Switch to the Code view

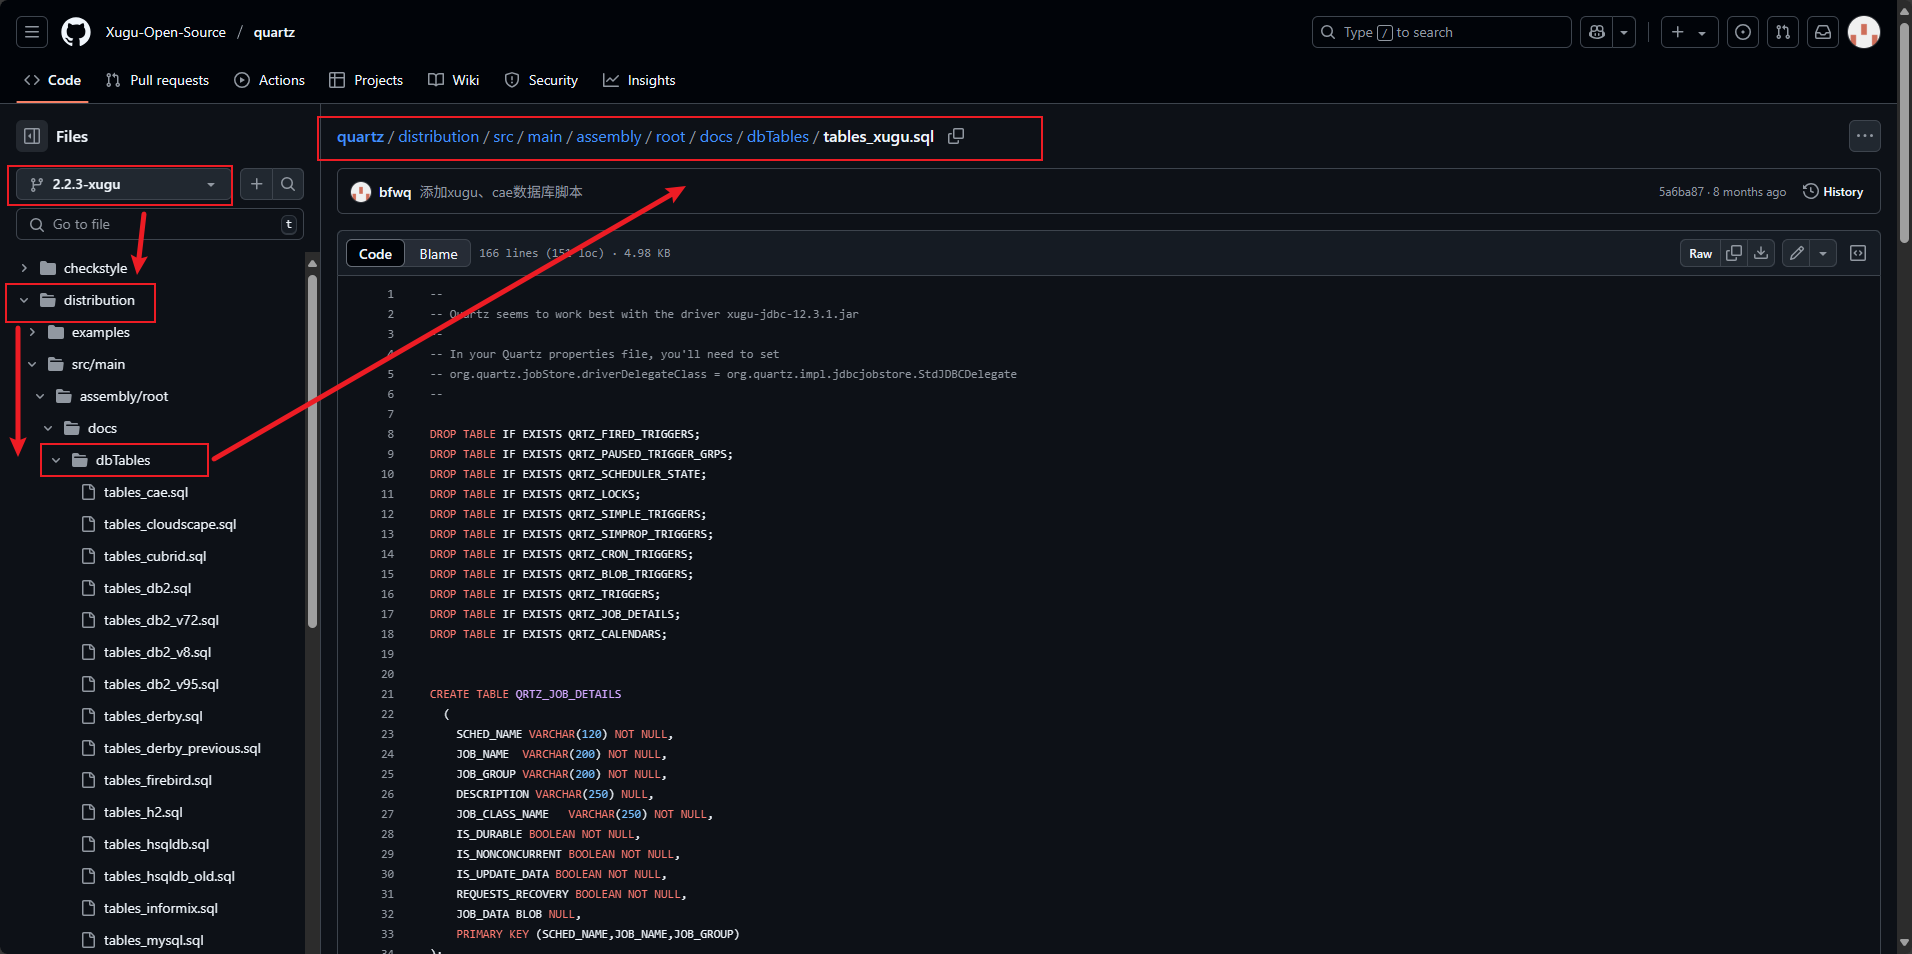click(375, 254)
